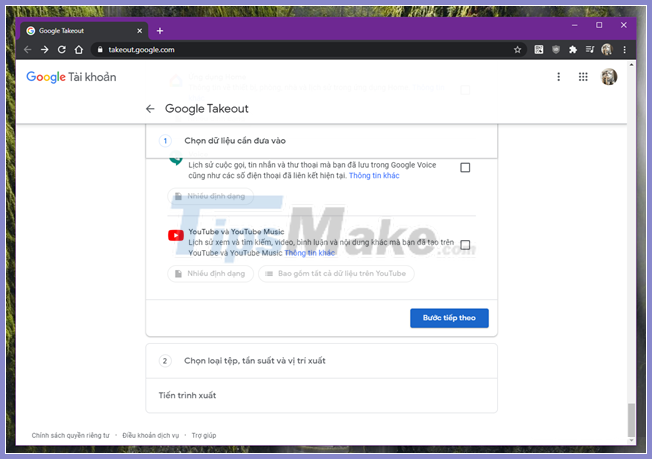Click the YouTube red logo icon
The width and height of the screenshot is (652, 459).
tap(176, 235)
